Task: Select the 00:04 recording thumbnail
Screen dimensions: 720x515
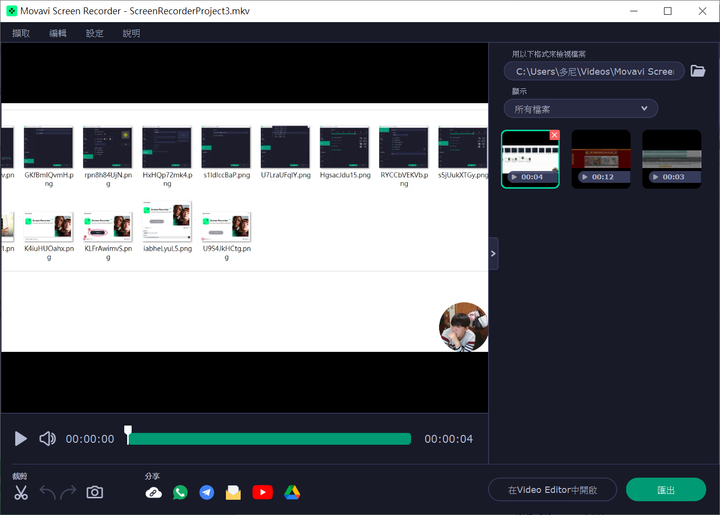Action: coord(530,159)
